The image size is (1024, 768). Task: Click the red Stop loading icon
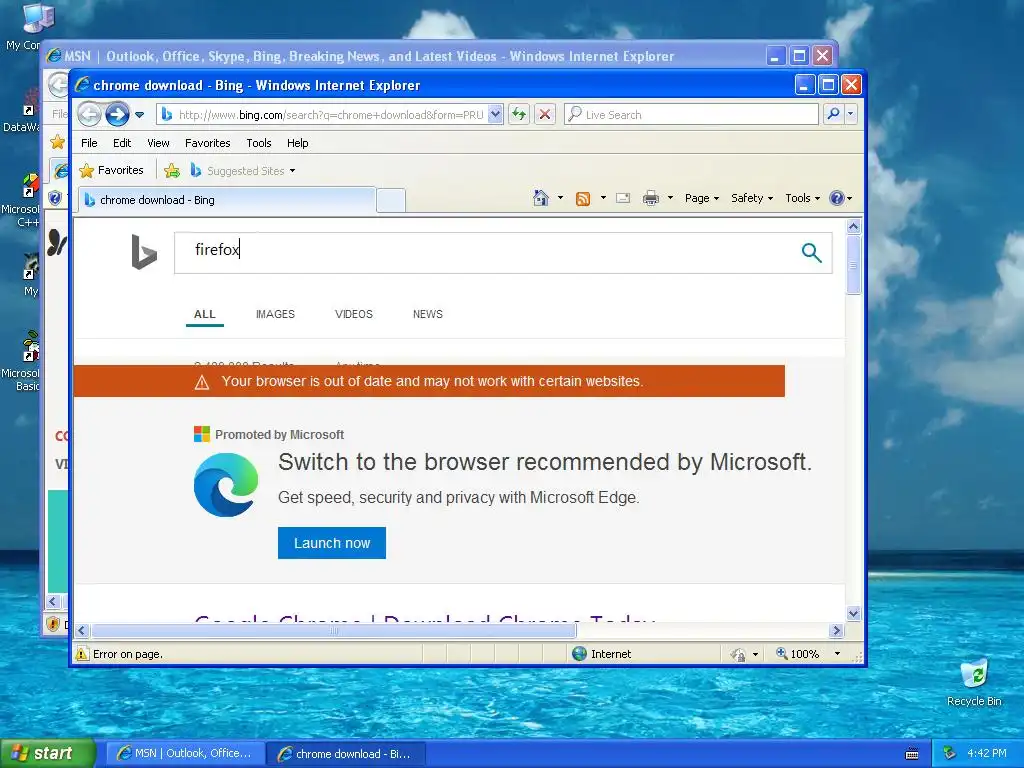point(545,114)
